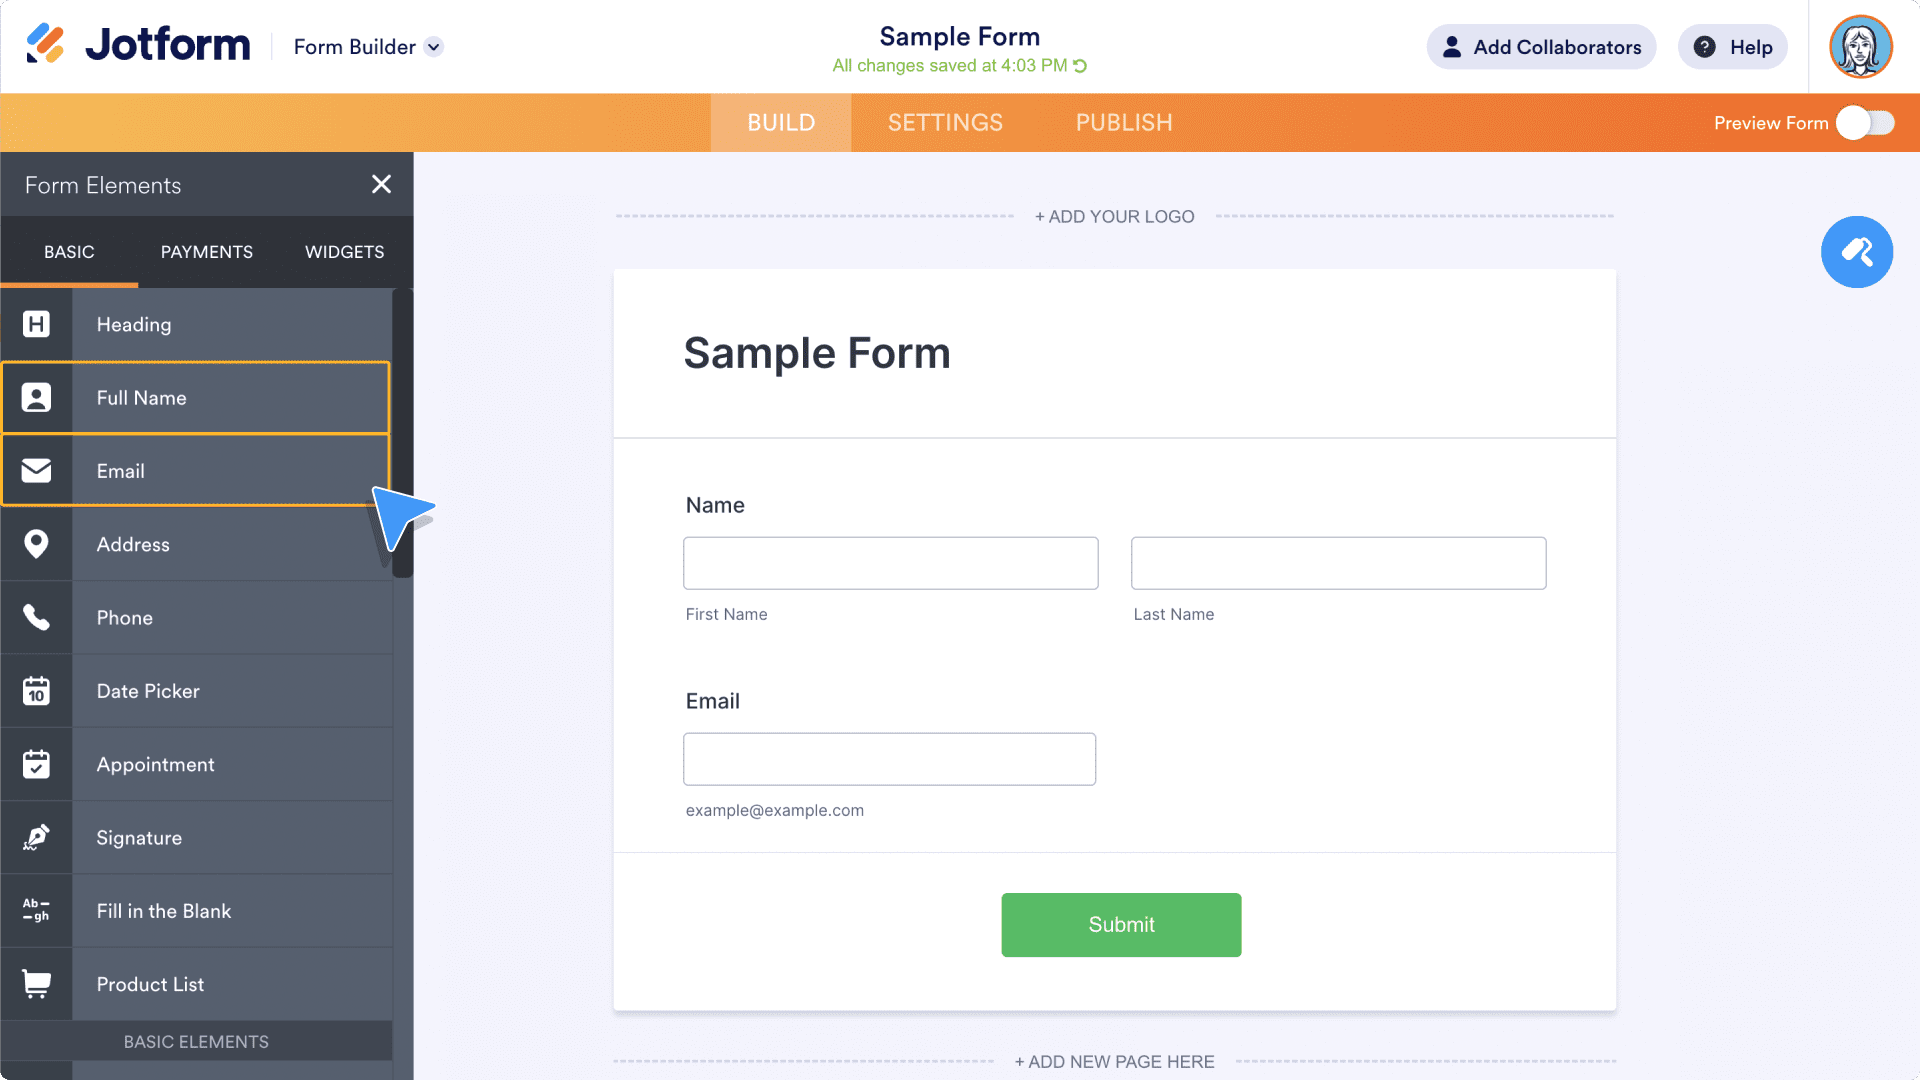This screenshot has width=1920, height=1080.
Task: Select the Email form element icon
Action: [x=36, y=471]
